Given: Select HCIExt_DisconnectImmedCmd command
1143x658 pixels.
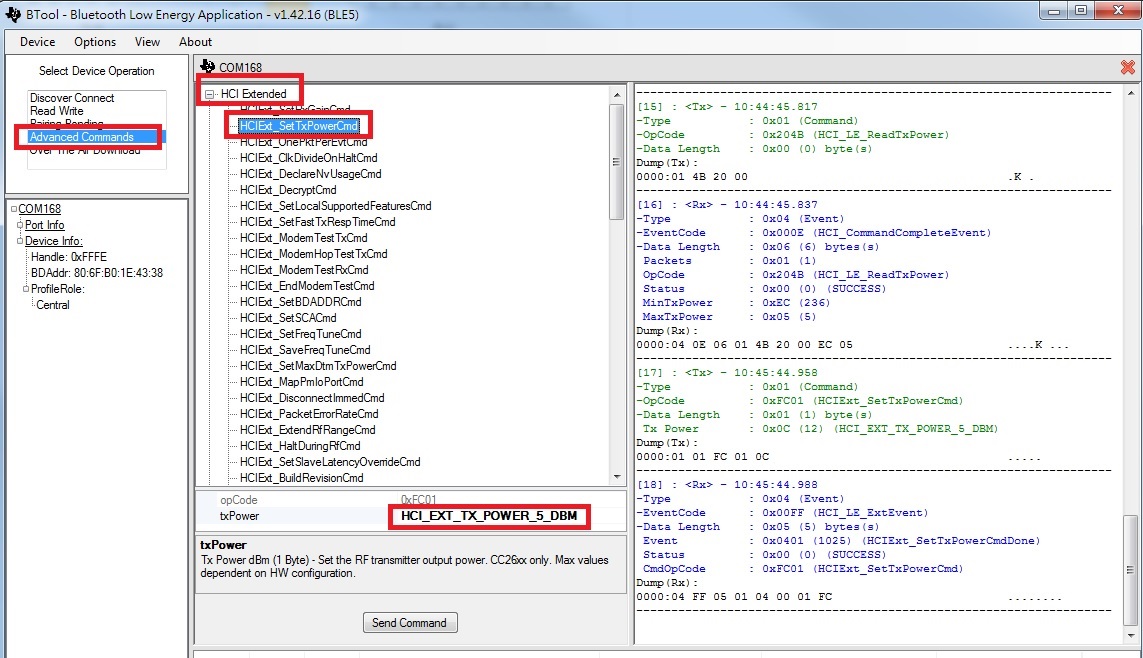Looking at the screenshot, I should click(x=312, y=399).
